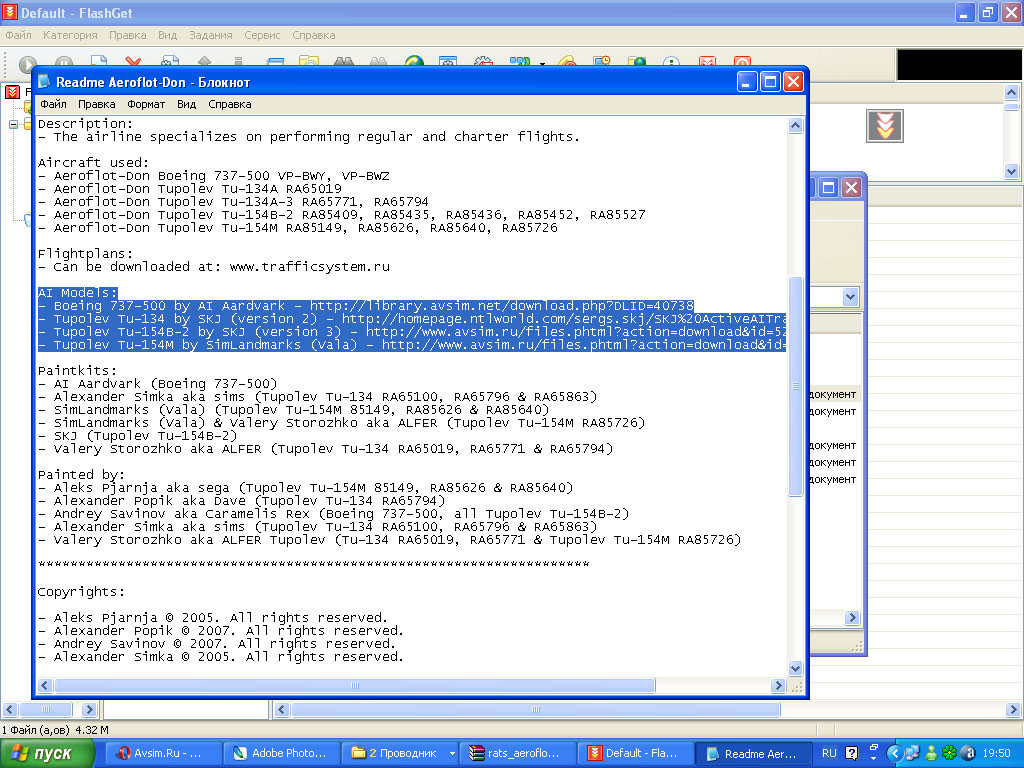This screenshot has height=768, width=1024.
Task: Click FlashGet top-right pane scroll down arrow
Action: (1011, 172)
